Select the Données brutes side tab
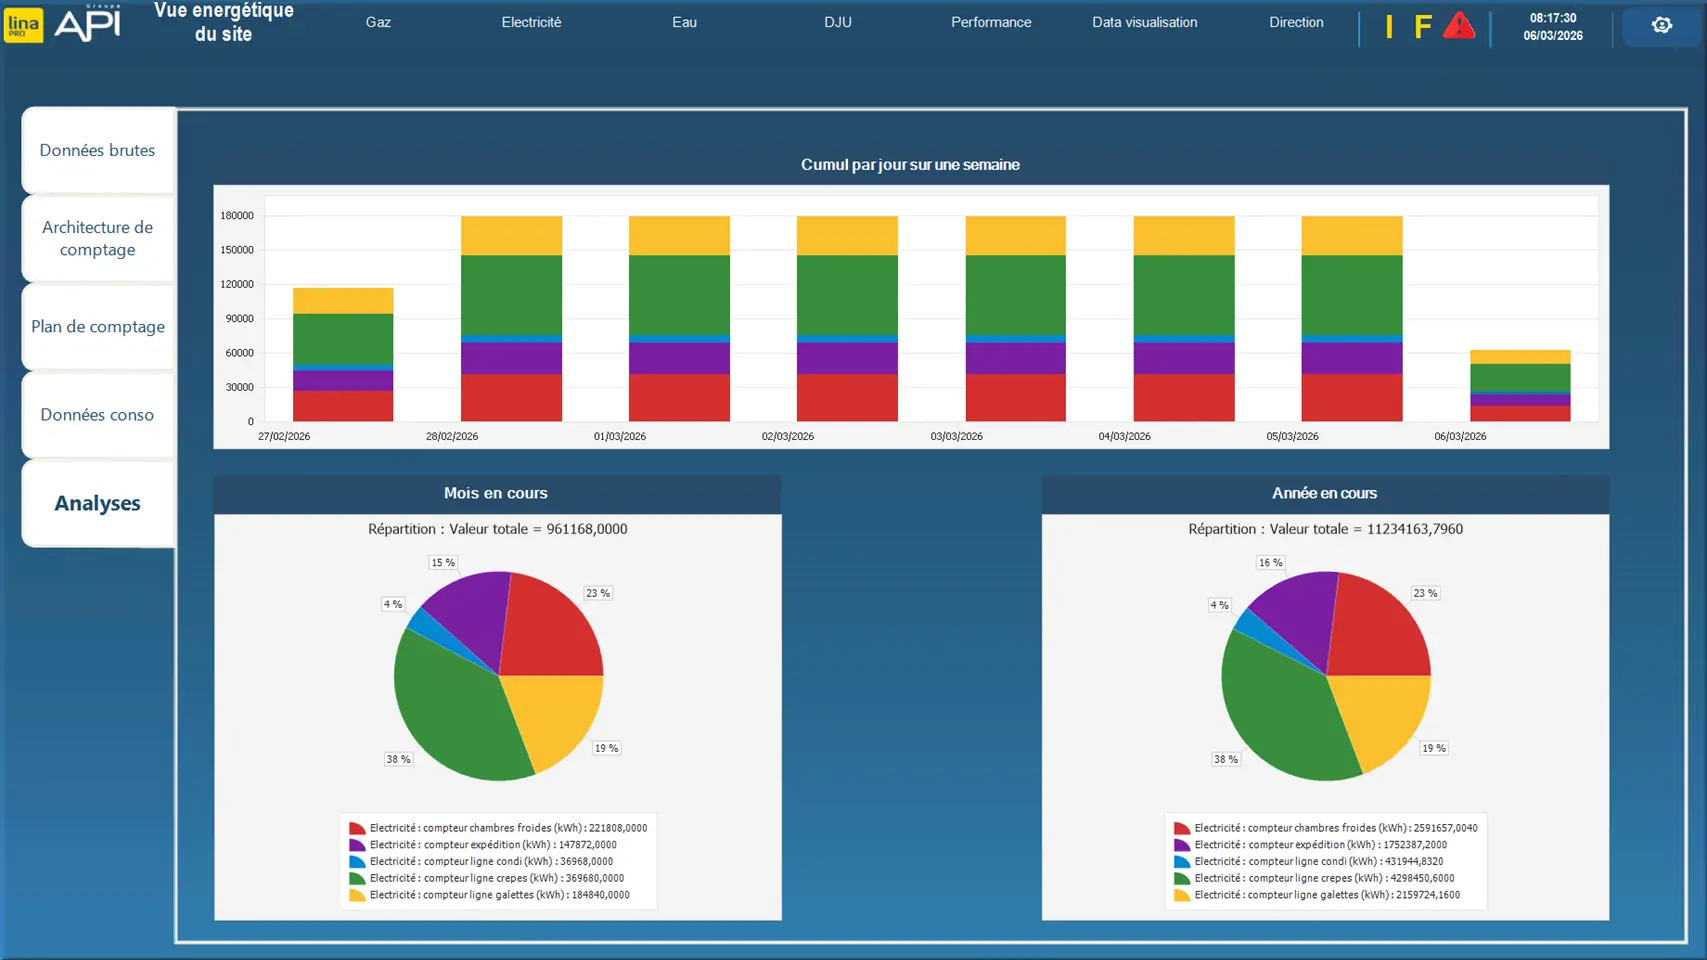Viewport: 1707px width, 960px height. pos(98,150)
